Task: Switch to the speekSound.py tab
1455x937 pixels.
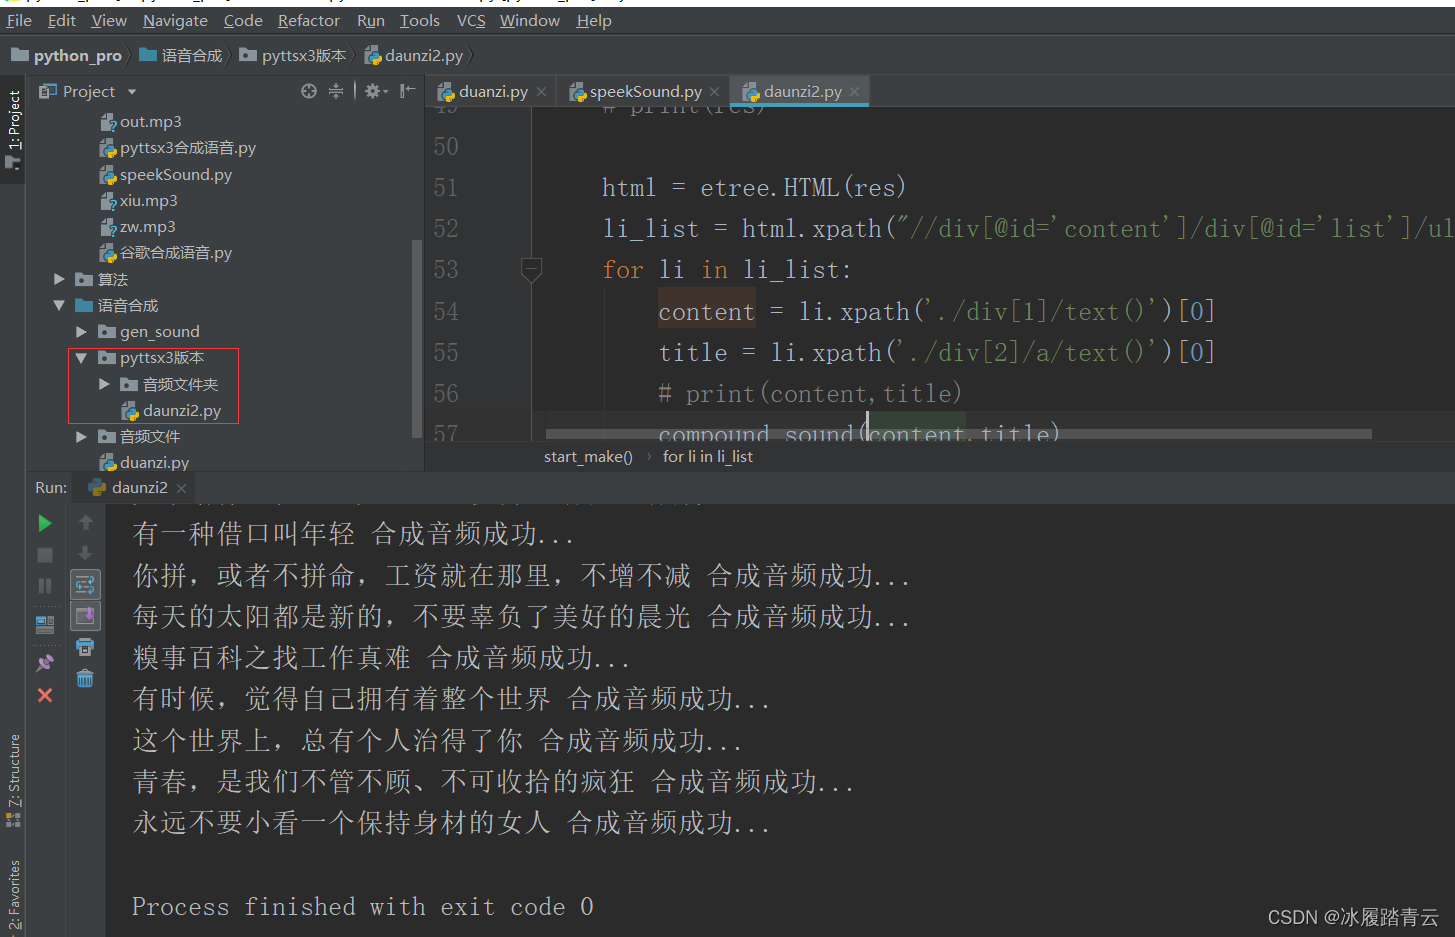Action: [x=645, y=91]
